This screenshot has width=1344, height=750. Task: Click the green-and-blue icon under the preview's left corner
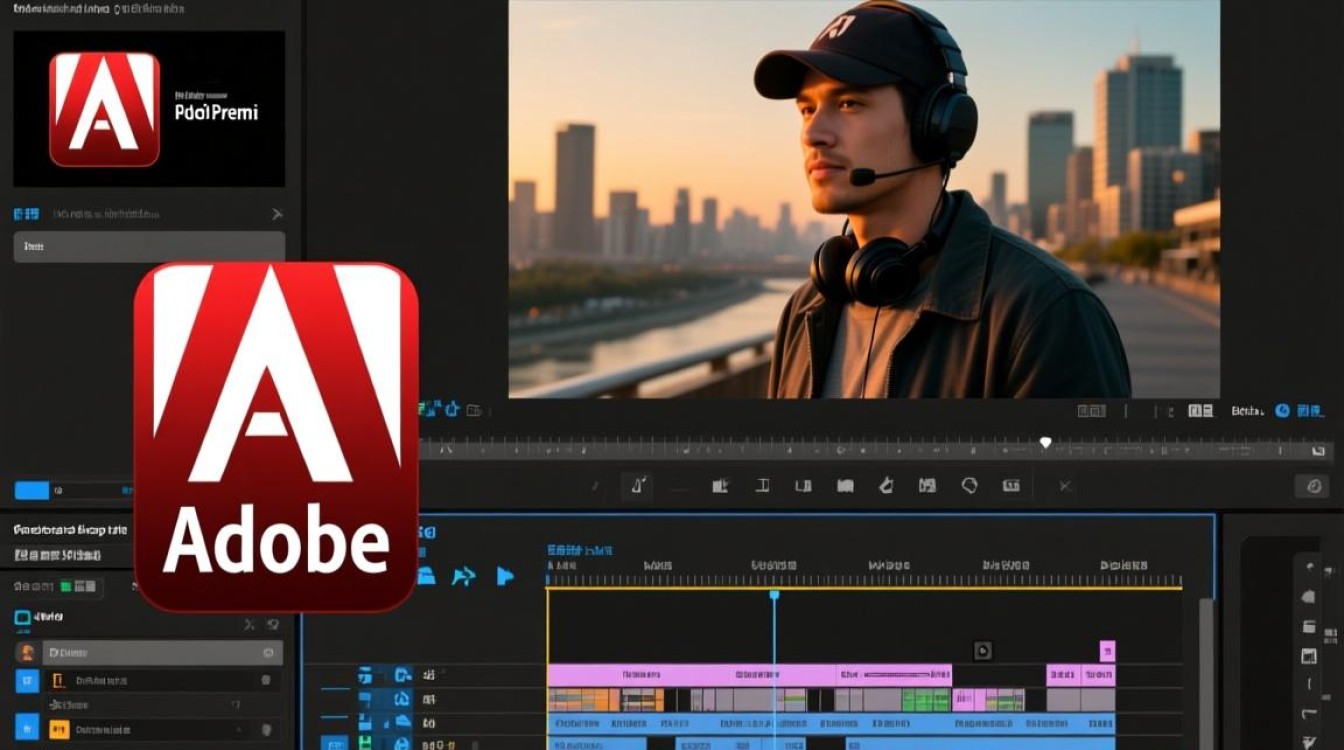[x=431, y=409]
